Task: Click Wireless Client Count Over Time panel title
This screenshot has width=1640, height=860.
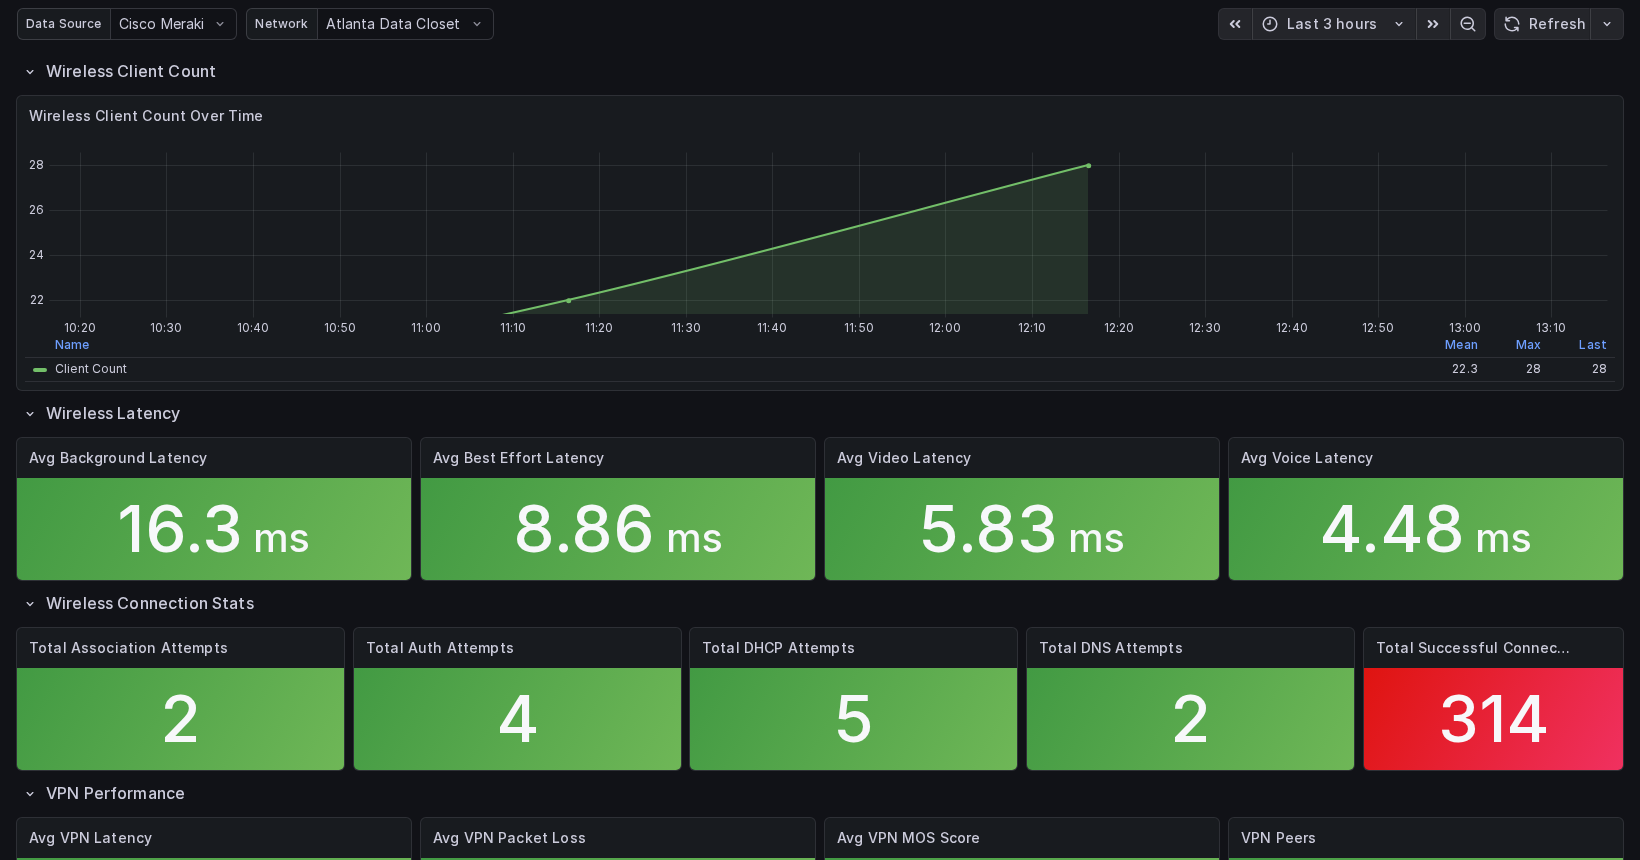Action: [146, 116]
